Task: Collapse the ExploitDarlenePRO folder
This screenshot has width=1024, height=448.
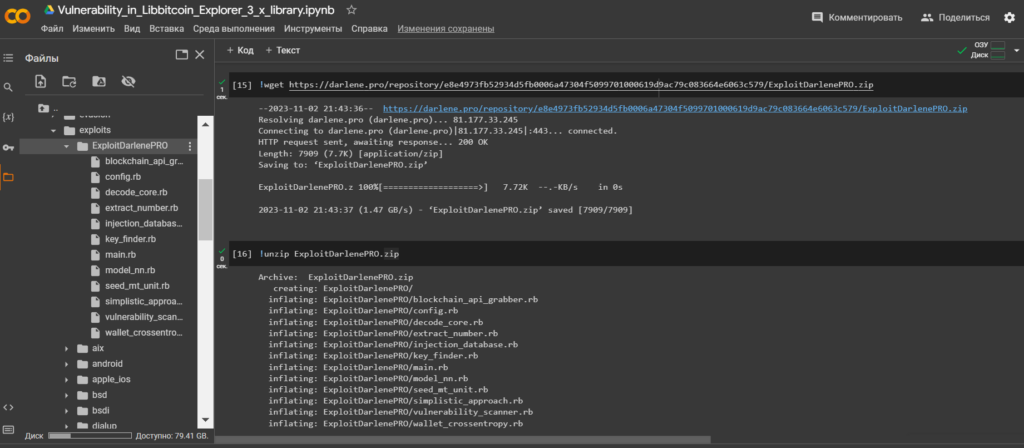Action: point(66,146)
